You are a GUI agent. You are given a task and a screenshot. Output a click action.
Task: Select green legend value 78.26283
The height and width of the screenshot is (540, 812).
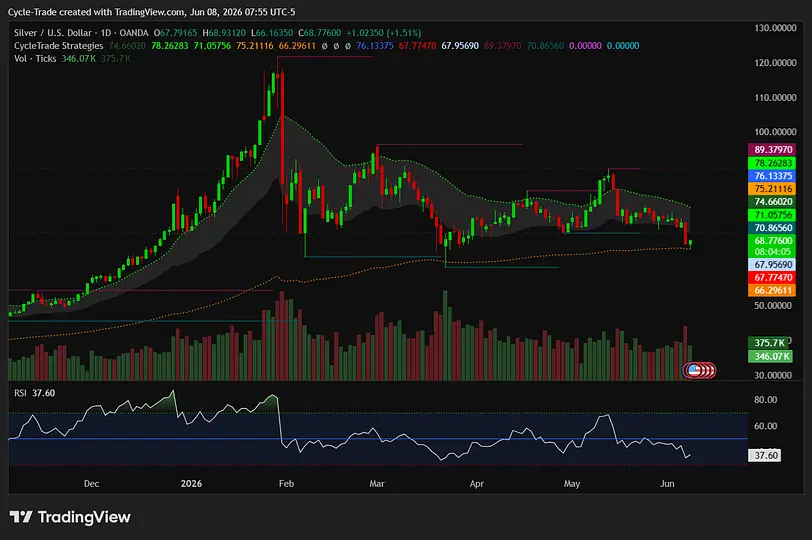pos(170,46)
